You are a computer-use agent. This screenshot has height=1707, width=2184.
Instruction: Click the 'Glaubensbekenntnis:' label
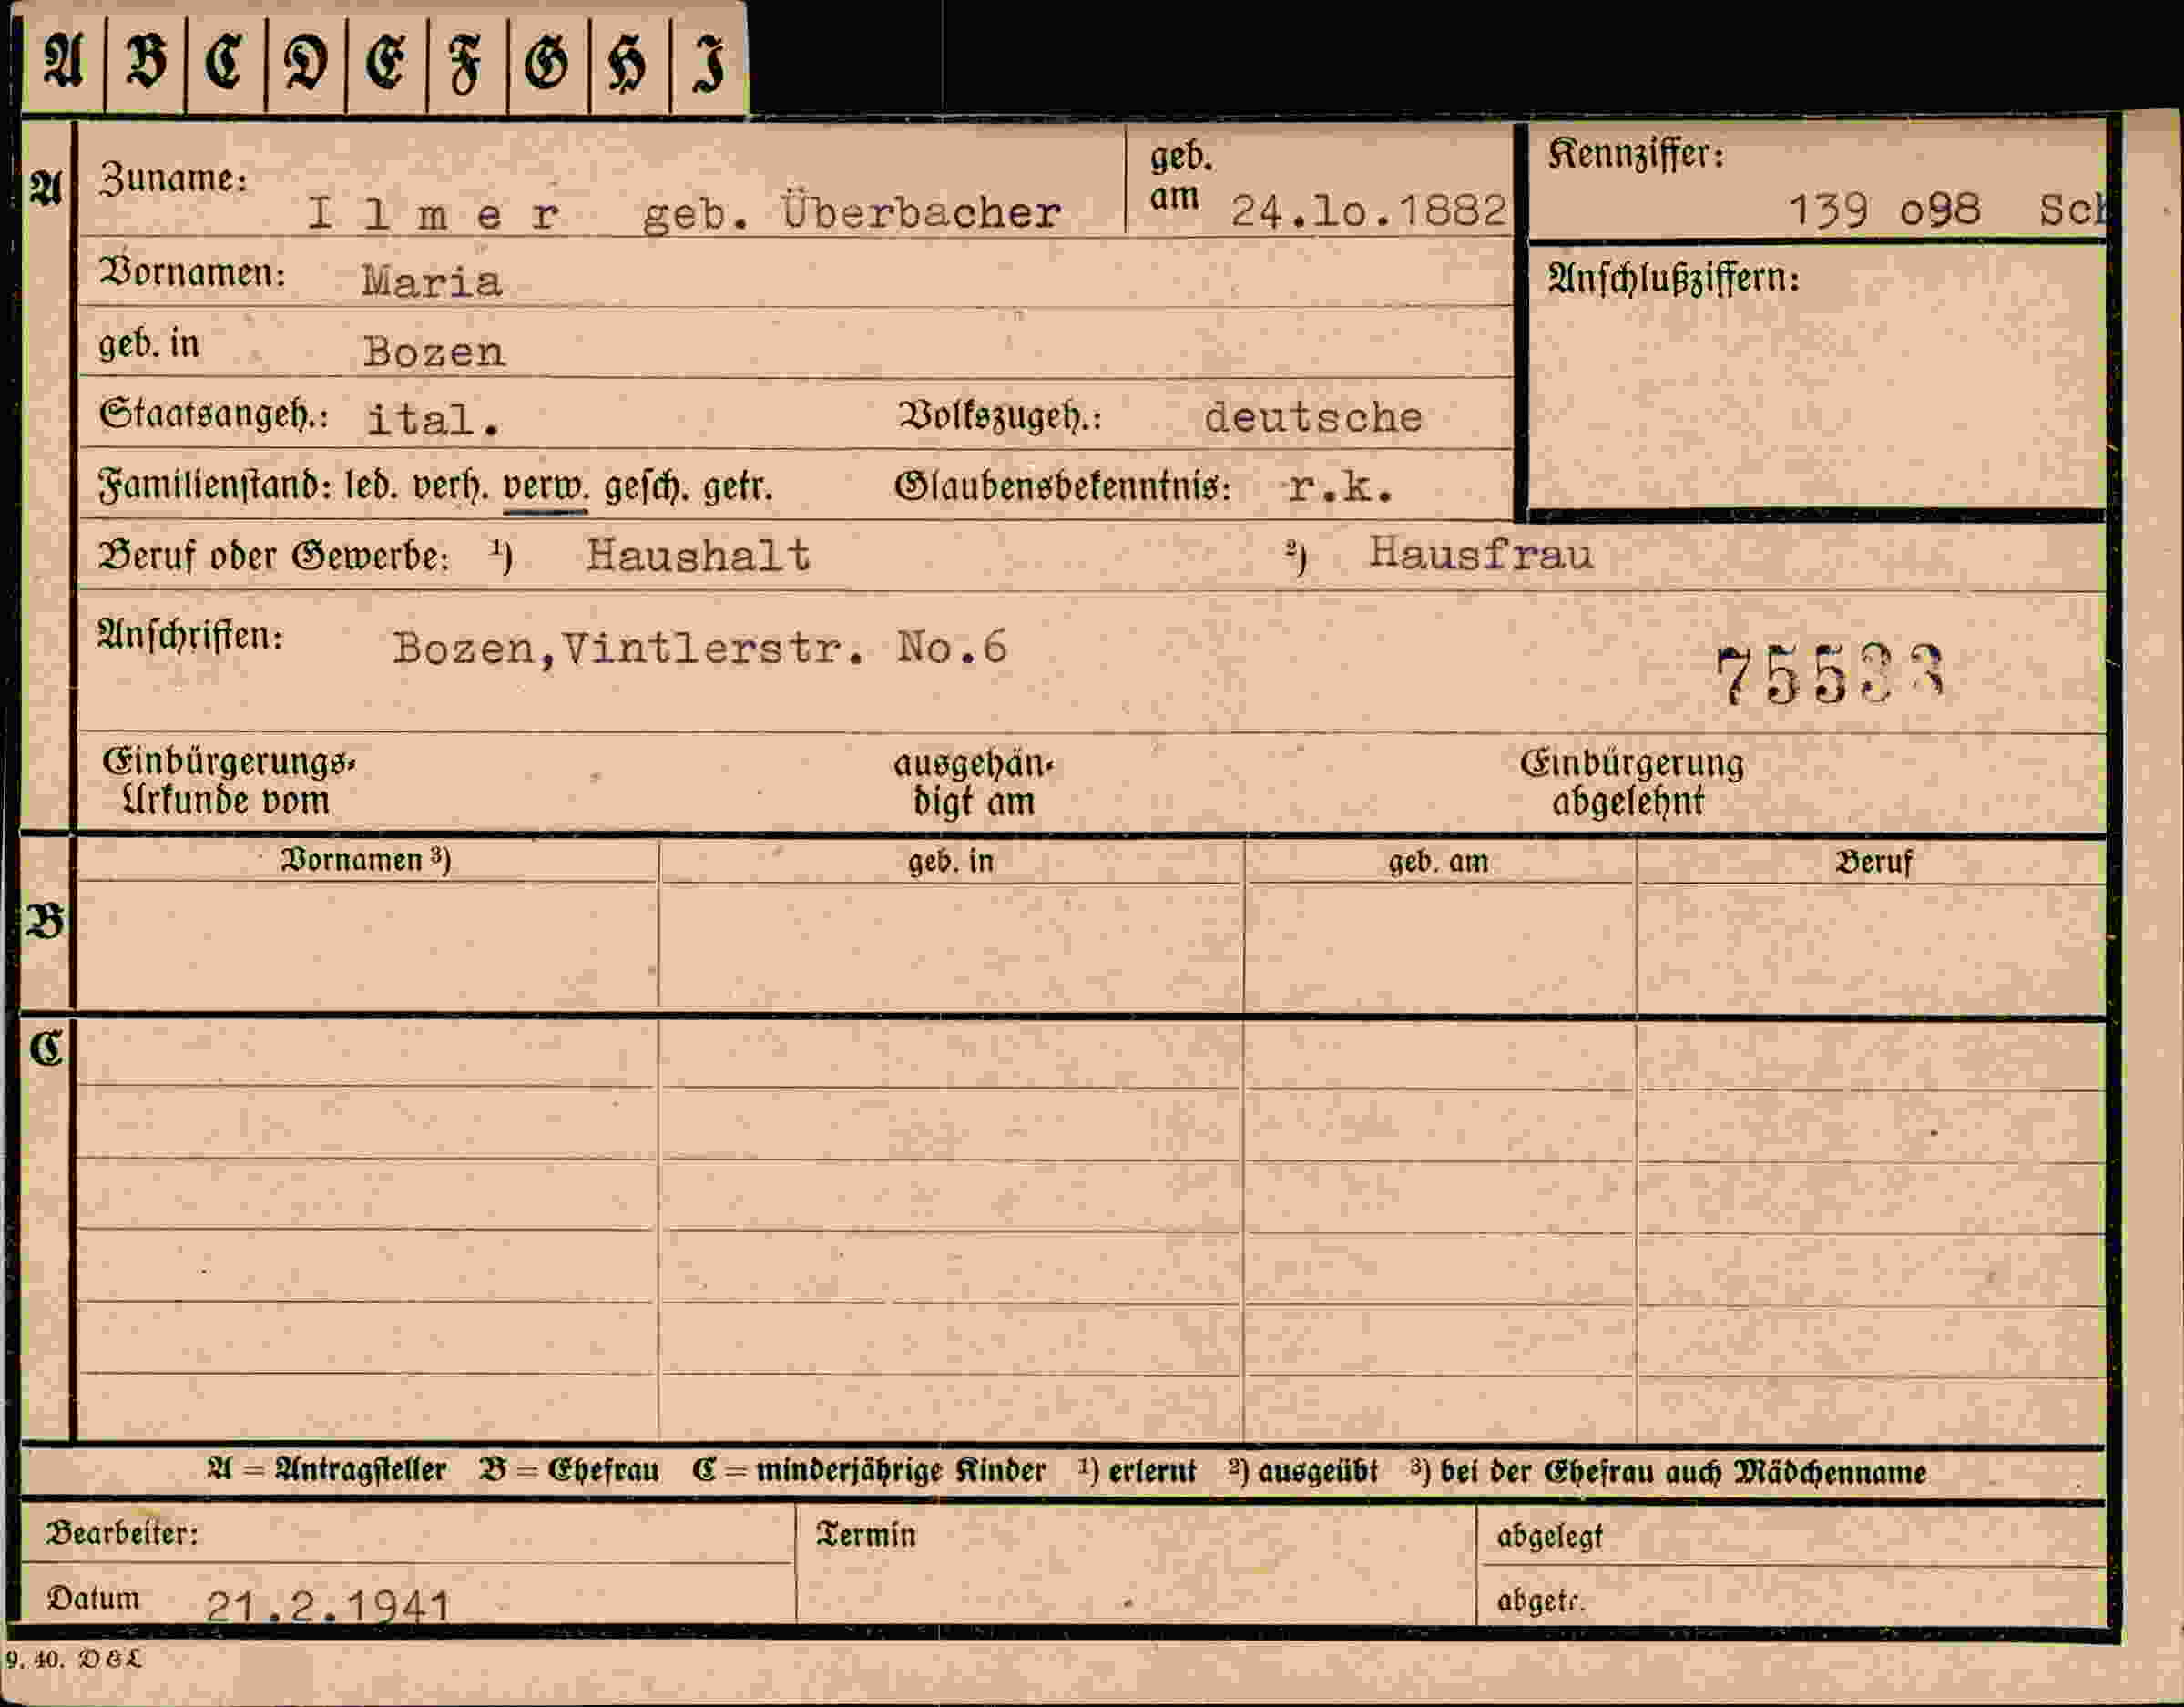pos(1063,488)
